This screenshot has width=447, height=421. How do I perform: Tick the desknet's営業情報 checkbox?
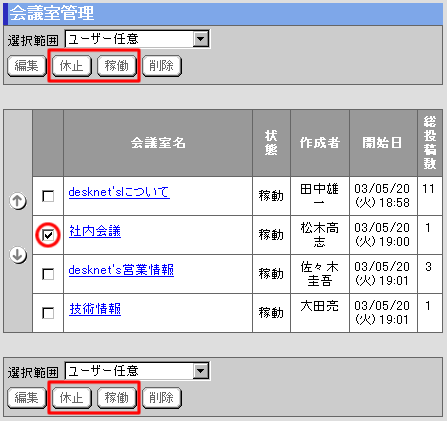48,274
